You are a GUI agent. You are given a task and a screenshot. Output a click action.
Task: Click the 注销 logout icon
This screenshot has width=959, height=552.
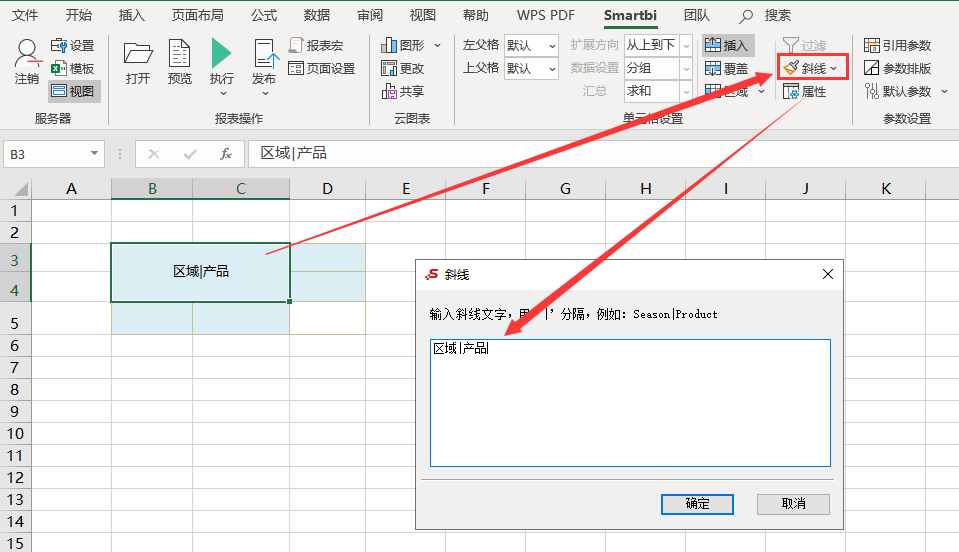[x=27, y=61]
